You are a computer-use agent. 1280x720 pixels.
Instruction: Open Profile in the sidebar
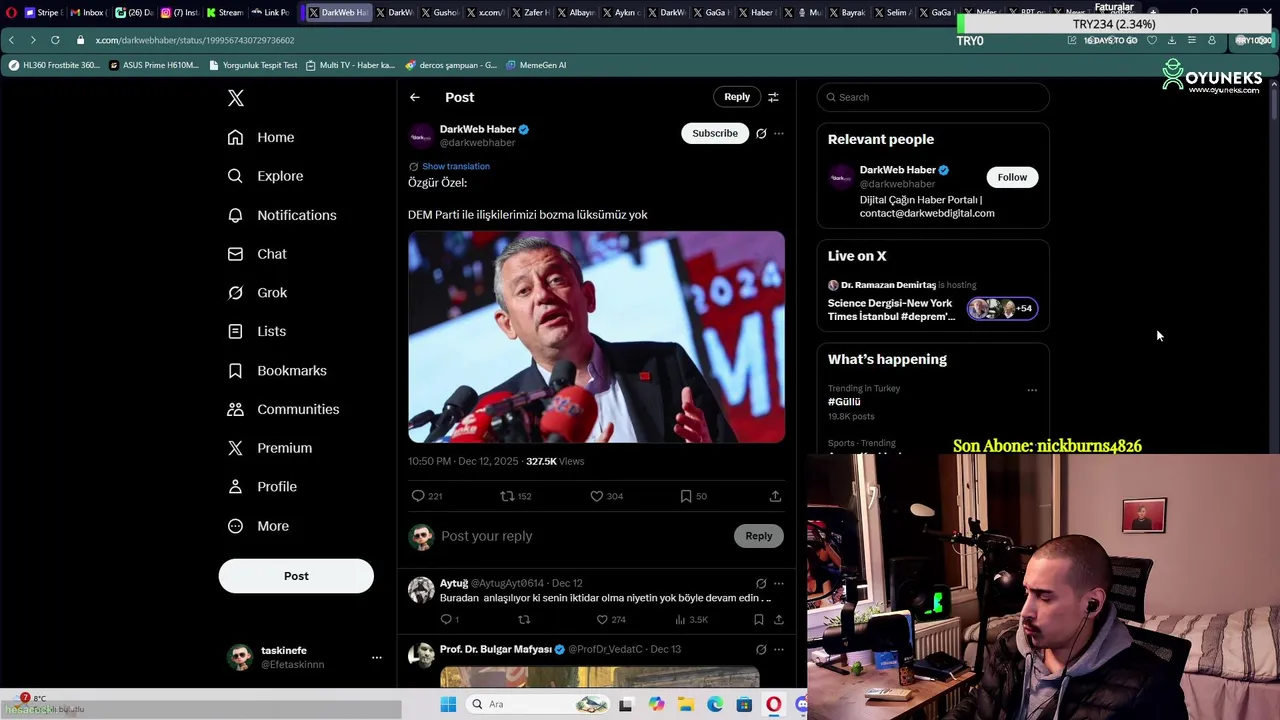pos(262,487)
